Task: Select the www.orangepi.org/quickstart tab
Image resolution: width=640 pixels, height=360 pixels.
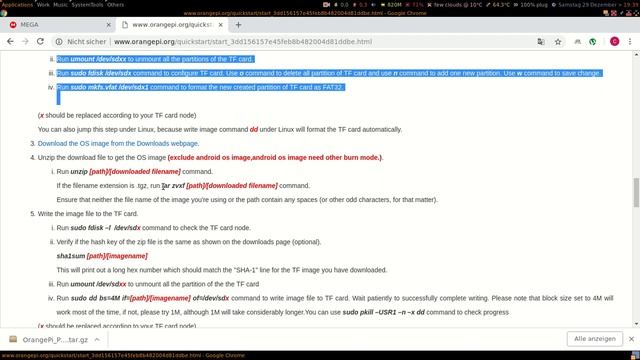Action: 172,25
